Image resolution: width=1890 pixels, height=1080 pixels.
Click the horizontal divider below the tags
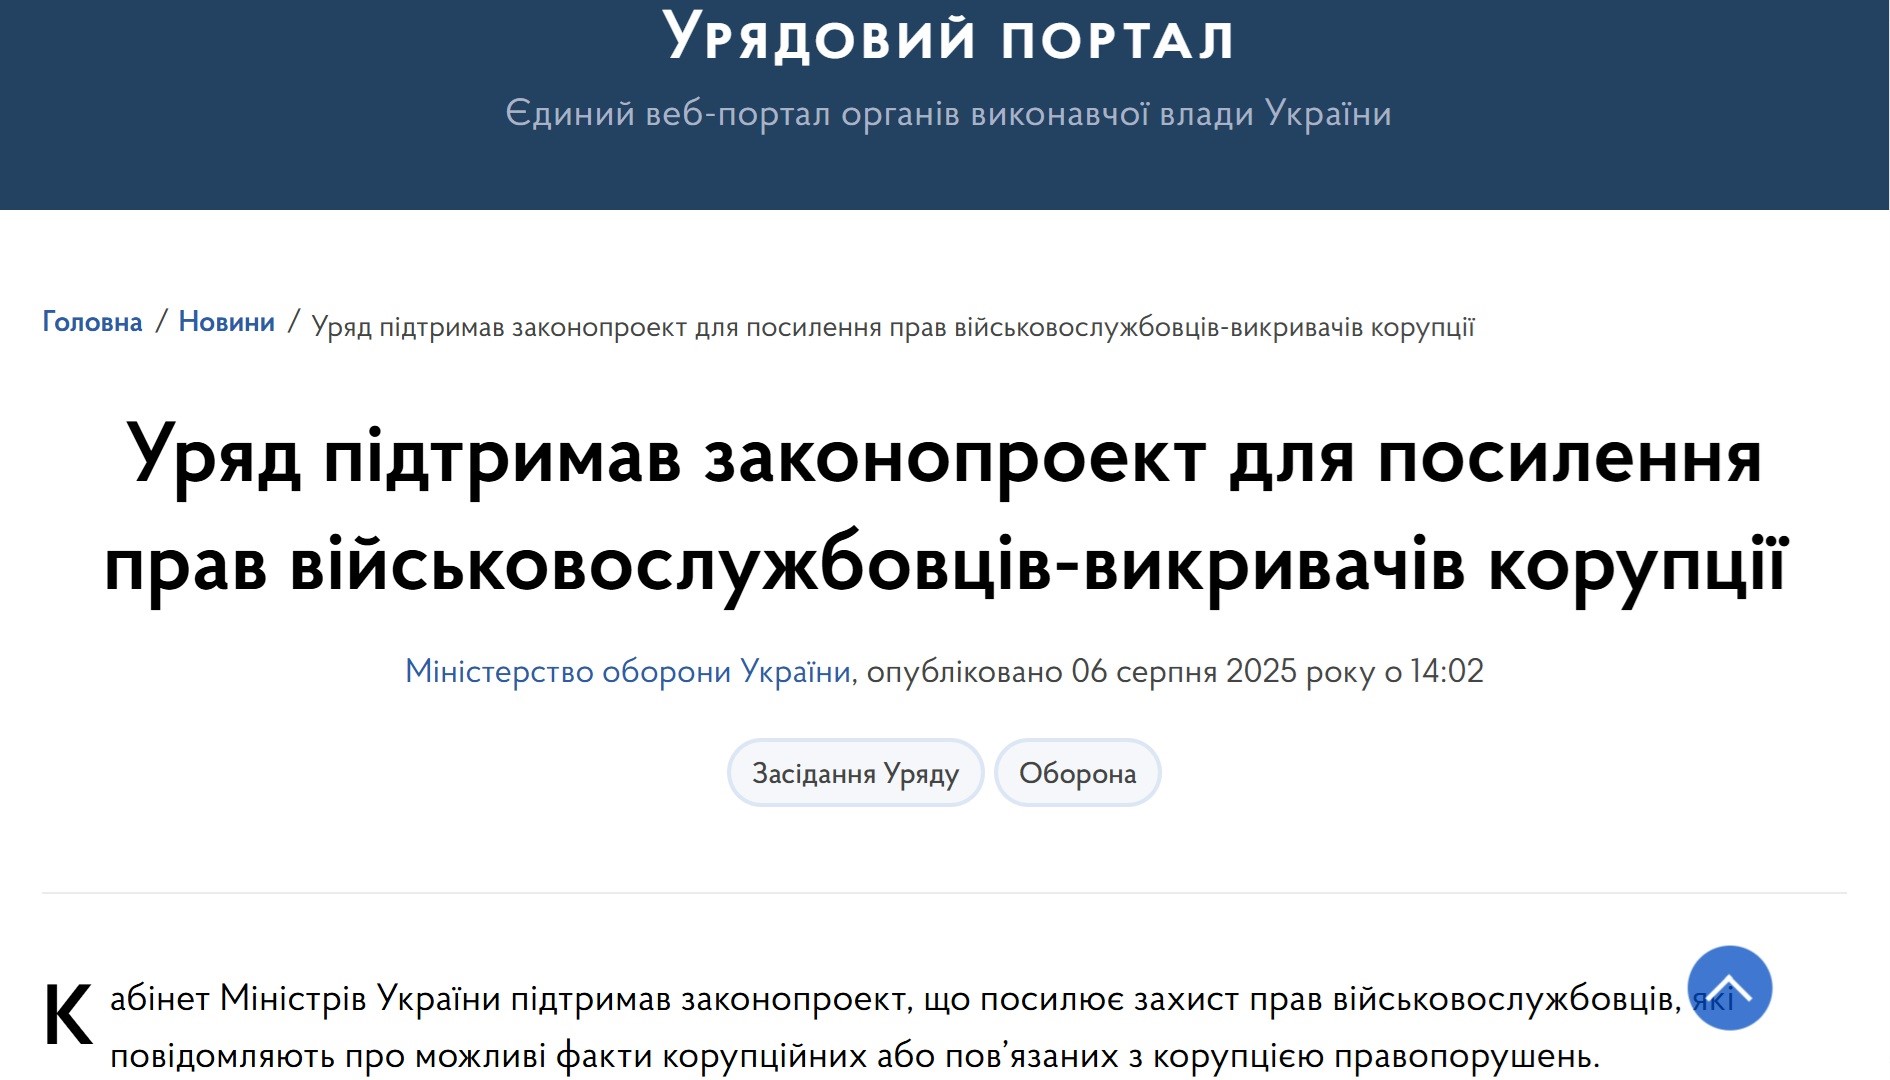944,892
